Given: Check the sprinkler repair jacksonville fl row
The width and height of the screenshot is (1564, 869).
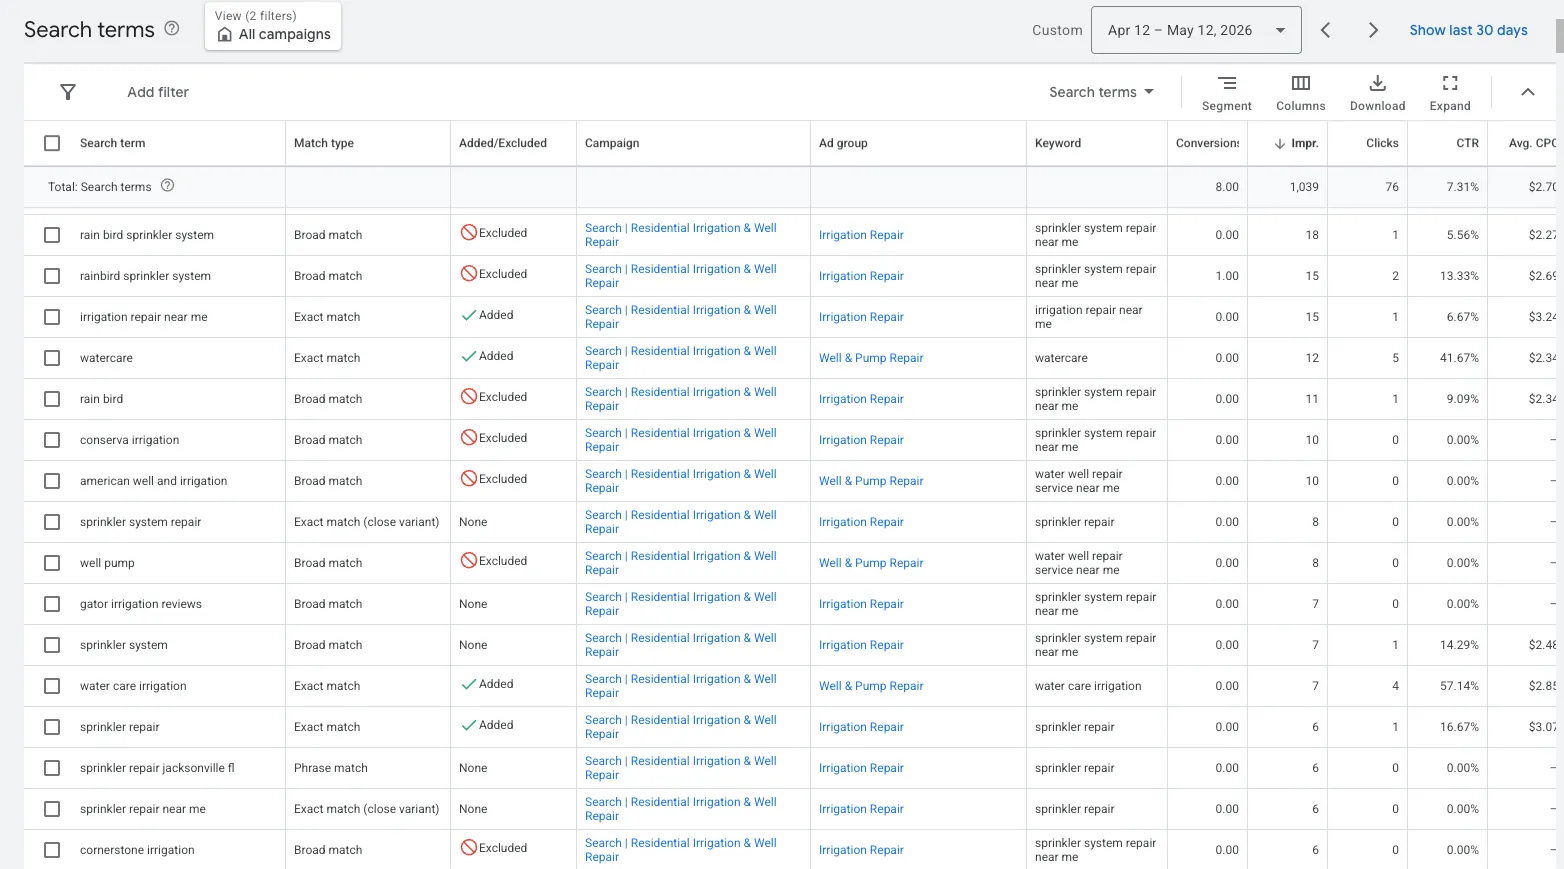Looking at the screenshot, I should pyautogui.click(x=52, y=768).
